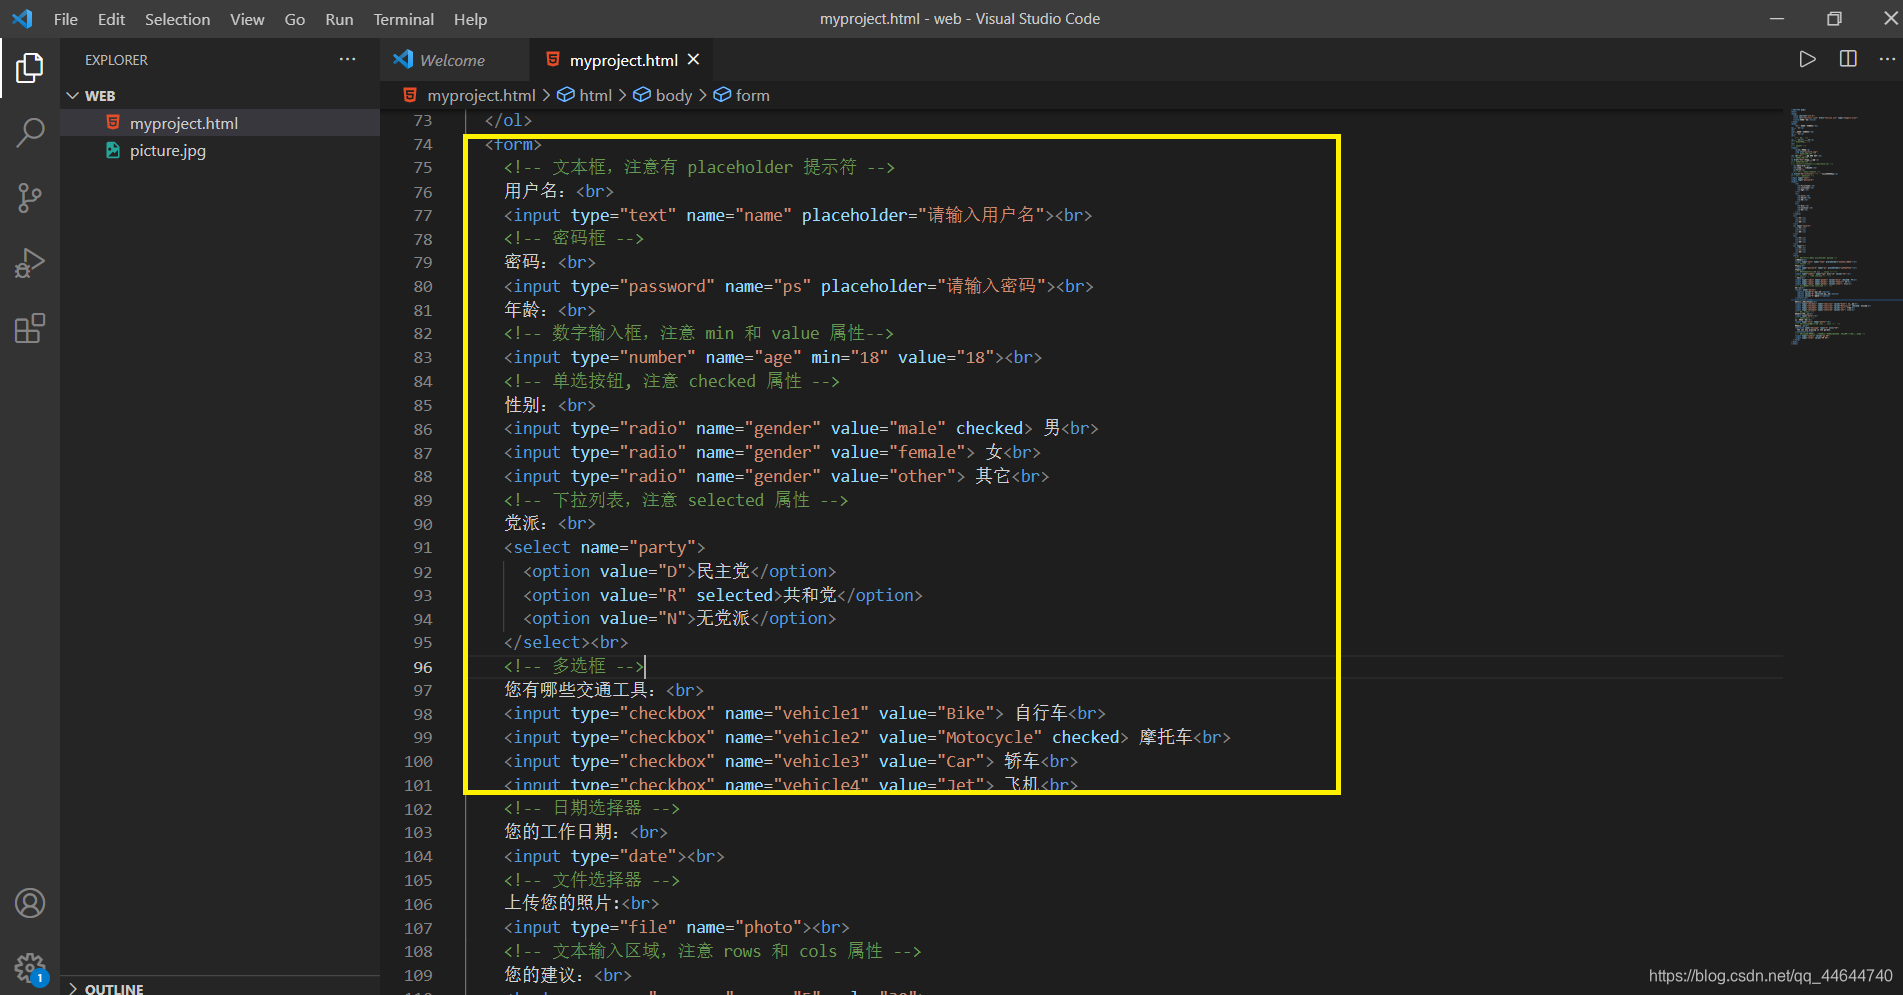
Task: Click the checkbox line with value="Bike"
Action: pos(805,713)
